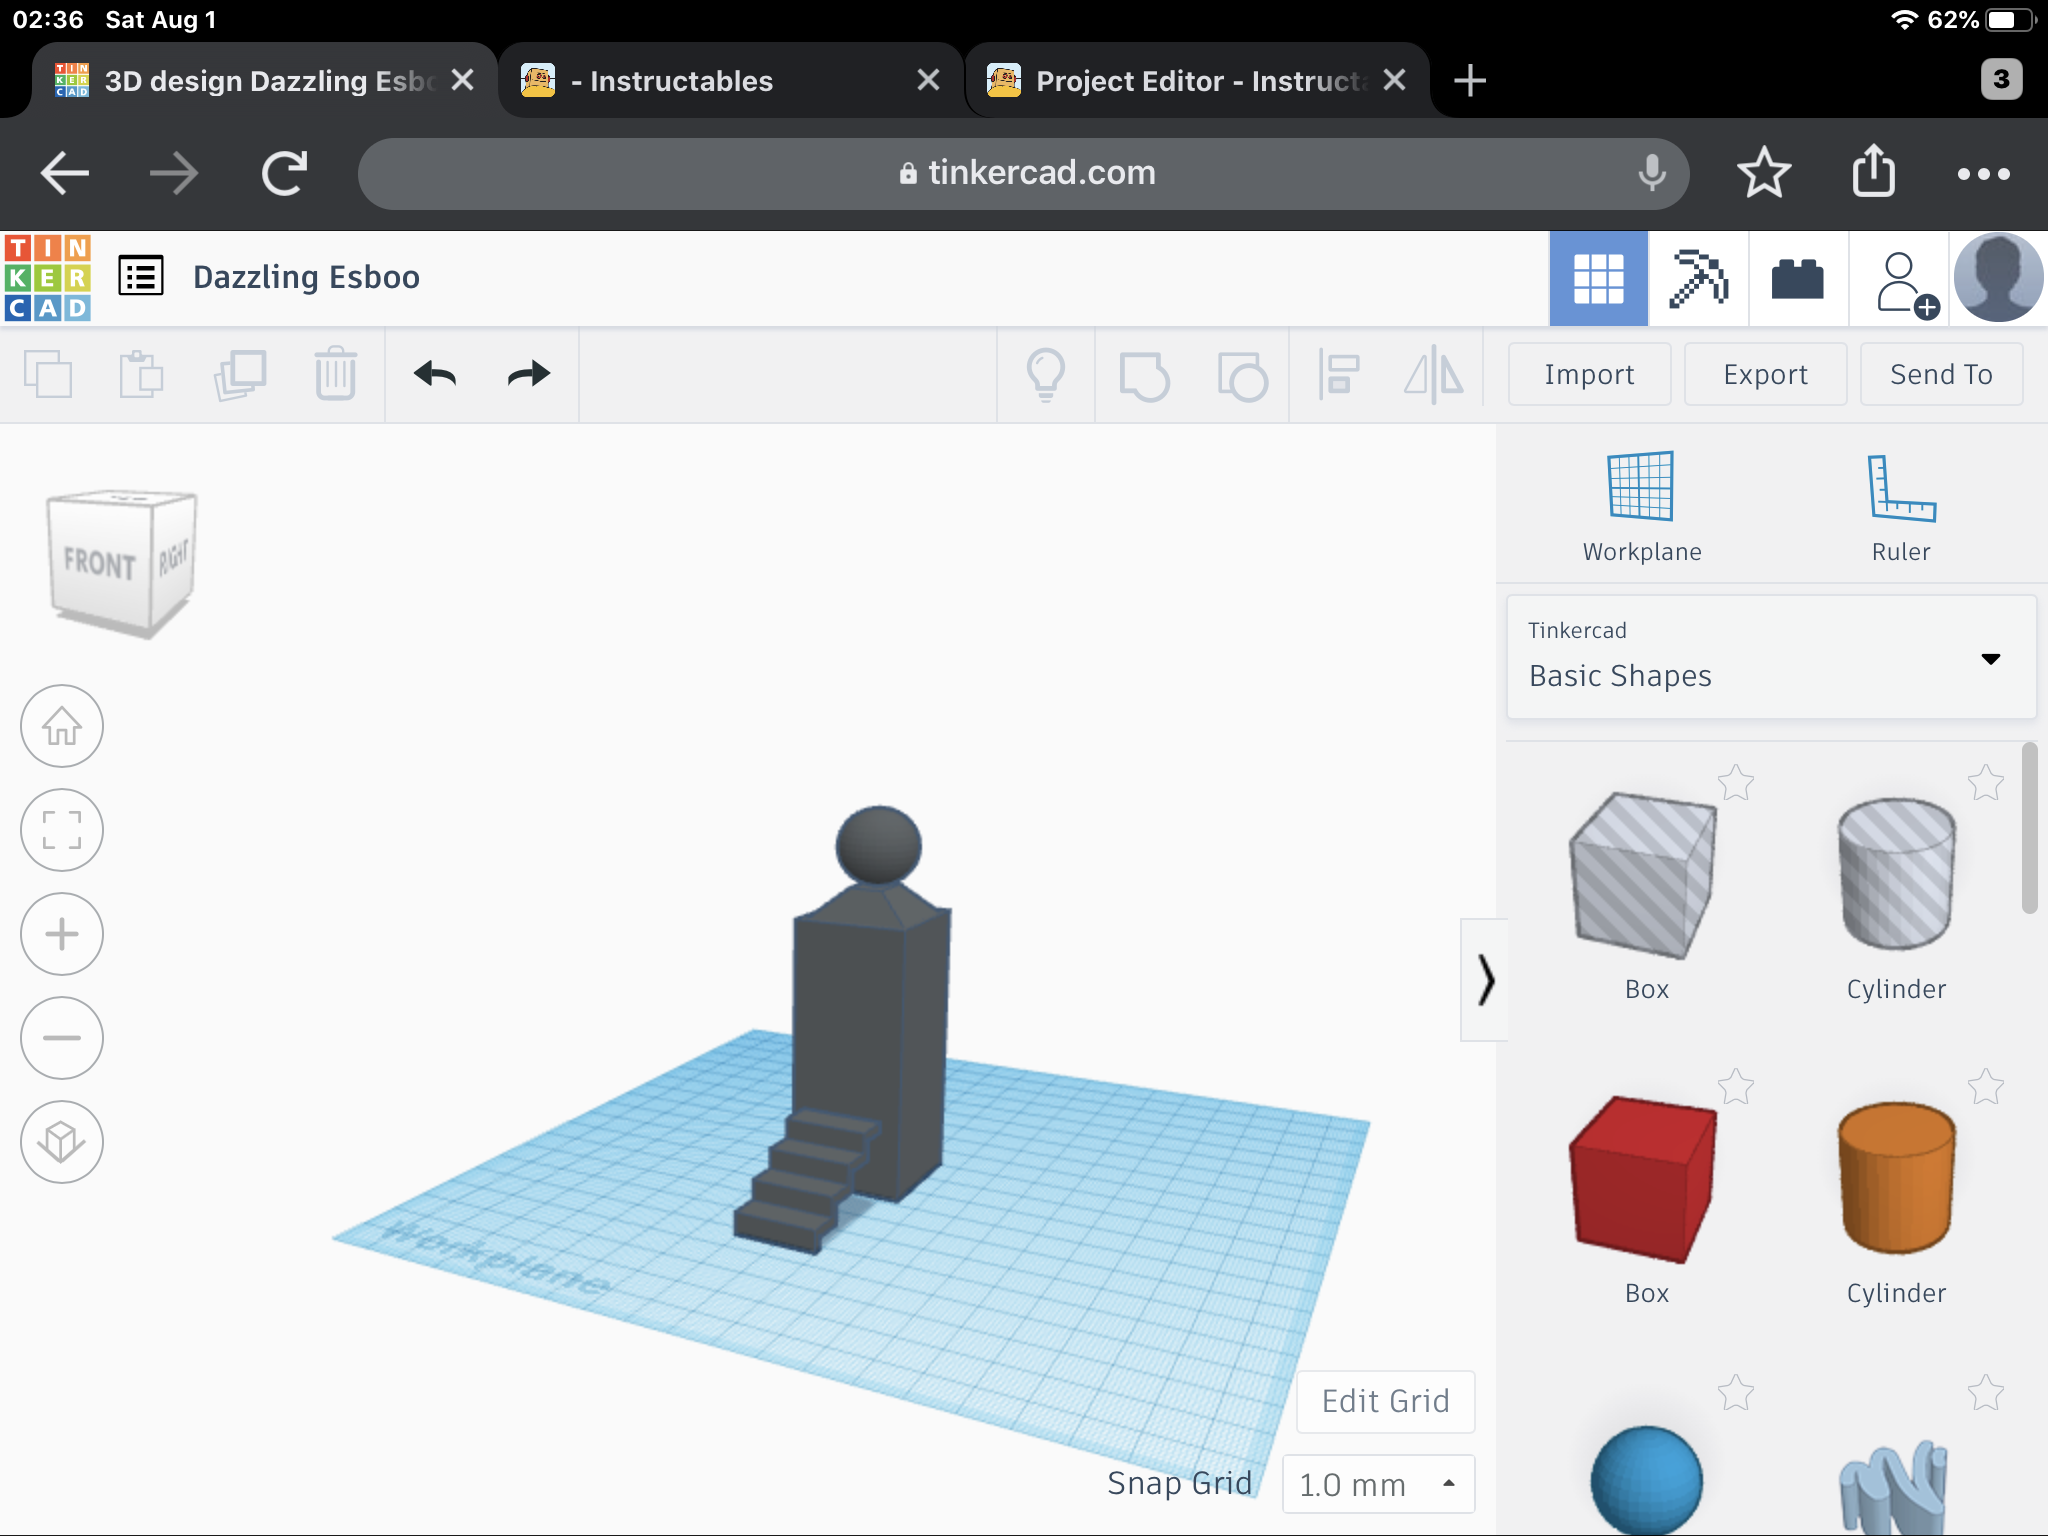
Task: Select the orange Cylinder shape
Action: 1896,1178
